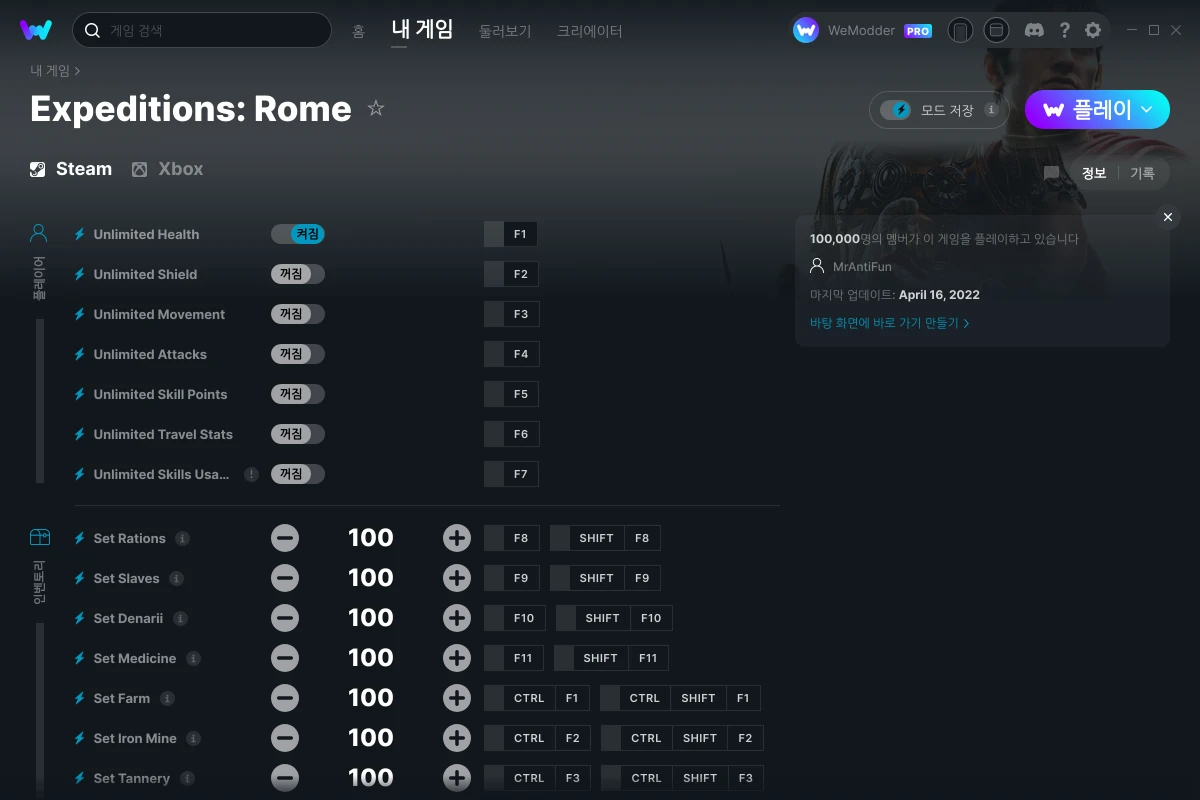Image resolution: width=1200 pixels, height=800 pixels.
Task: Show info for Unlimited Skills Usage
Action: click(x=251, y=474)
